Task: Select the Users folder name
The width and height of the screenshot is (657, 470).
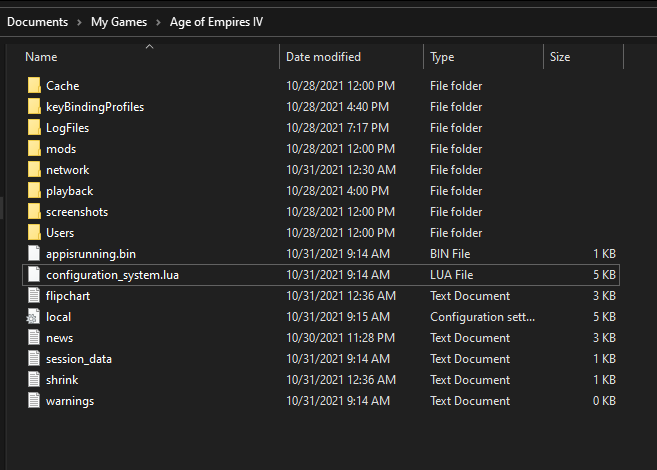Action: (x=60, y=233)
